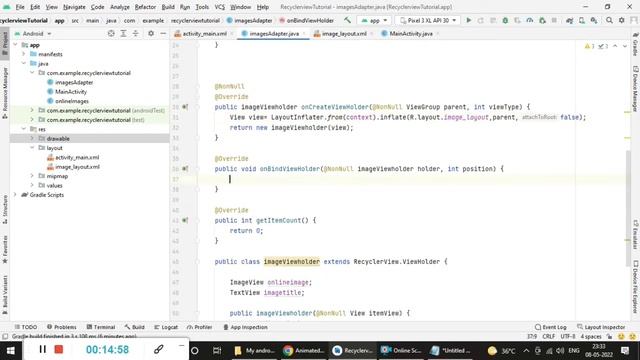The width and height of the screenshot is (640, 360).
Task: Open the Navigate menu
Action: tap(74, 7)
